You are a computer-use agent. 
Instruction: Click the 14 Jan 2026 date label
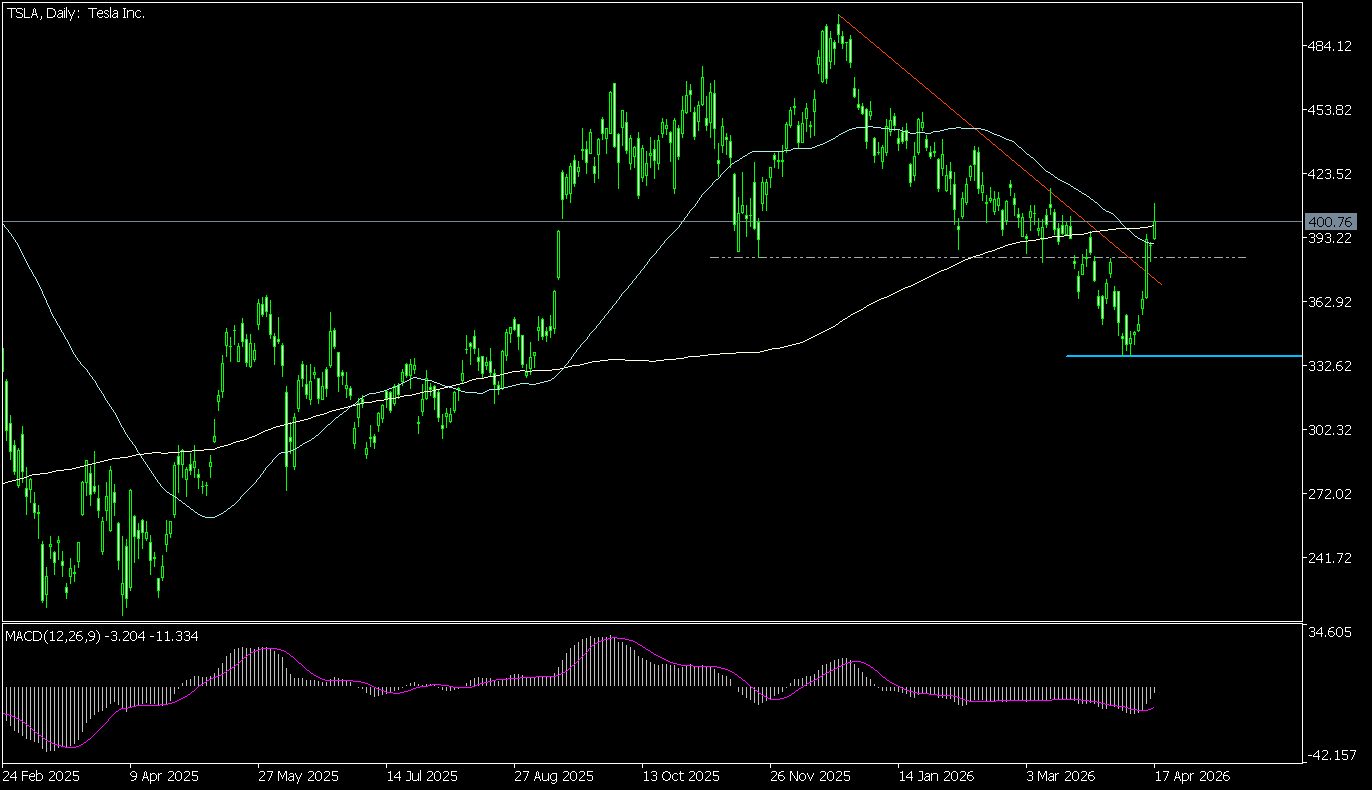[936, 776]
